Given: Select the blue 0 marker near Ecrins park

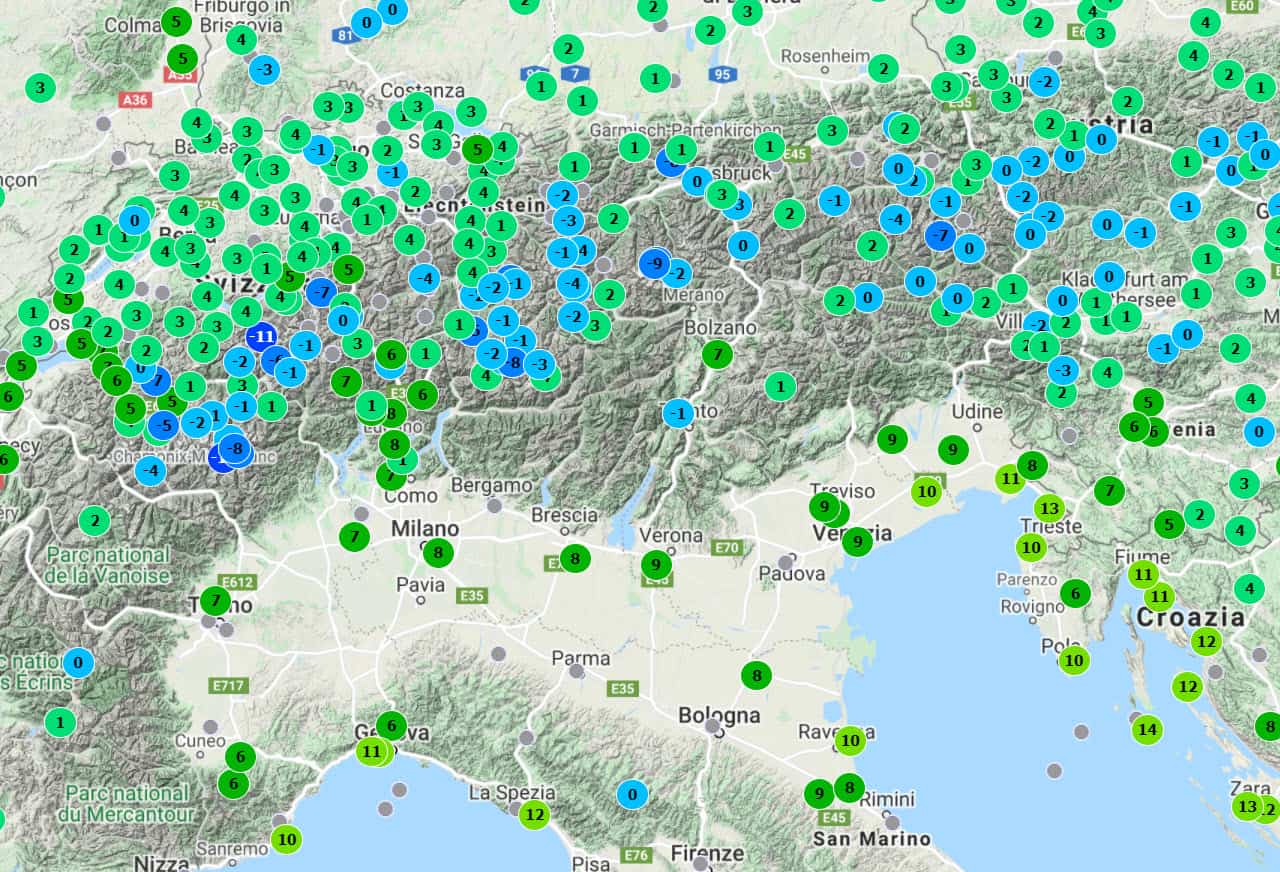Looking at the screenshot, I should [x=78, y=662].
